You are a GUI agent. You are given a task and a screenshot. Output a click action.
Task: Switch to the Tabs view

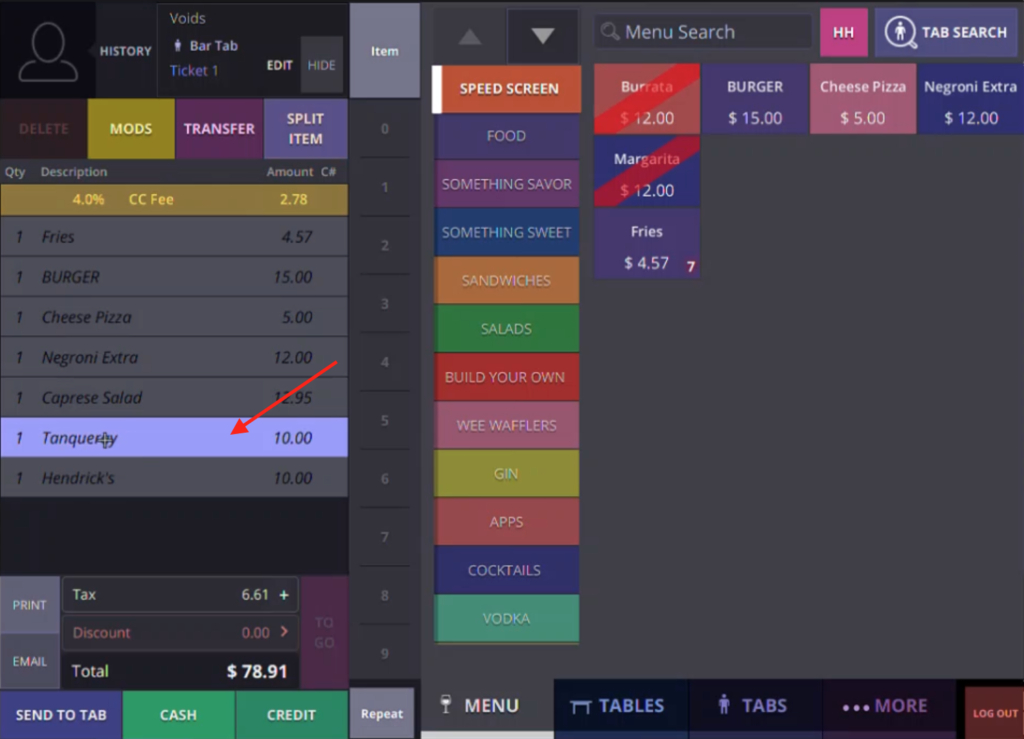tap(753, 706)
